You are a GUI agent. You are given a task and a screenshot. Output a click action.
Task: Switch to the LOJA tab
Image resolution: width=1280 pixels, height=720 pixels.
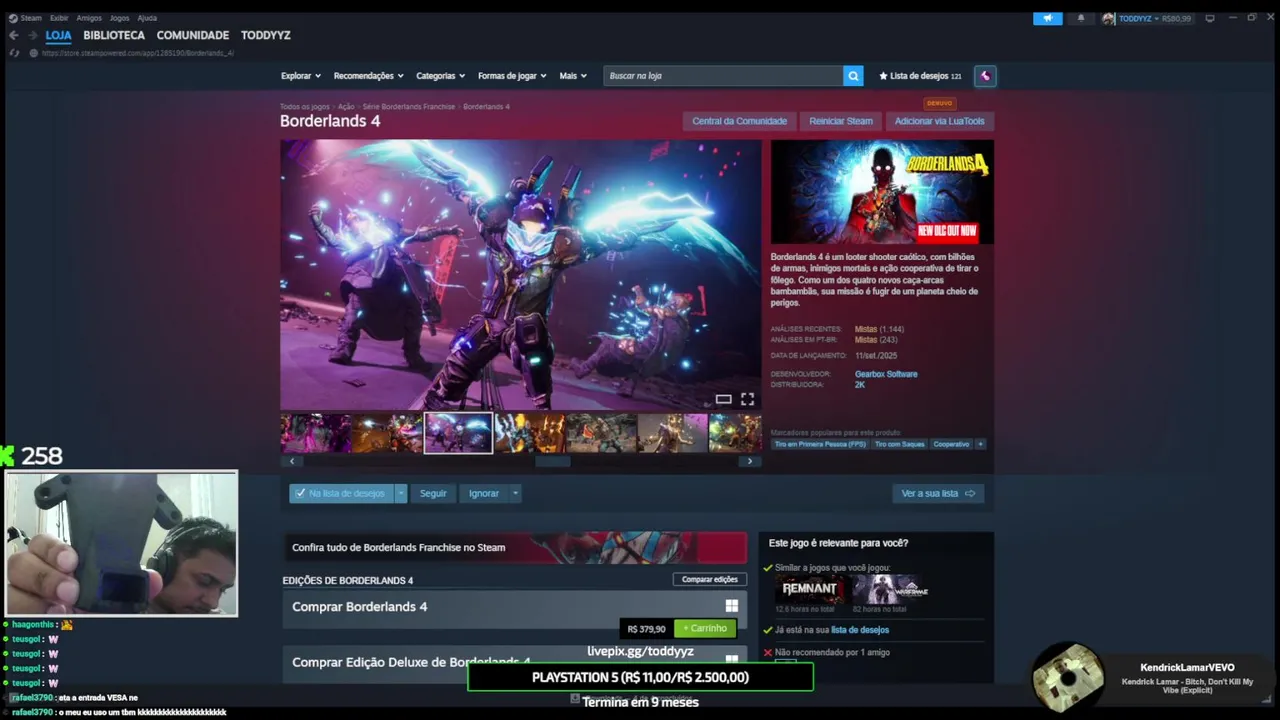tap(58, 35)
